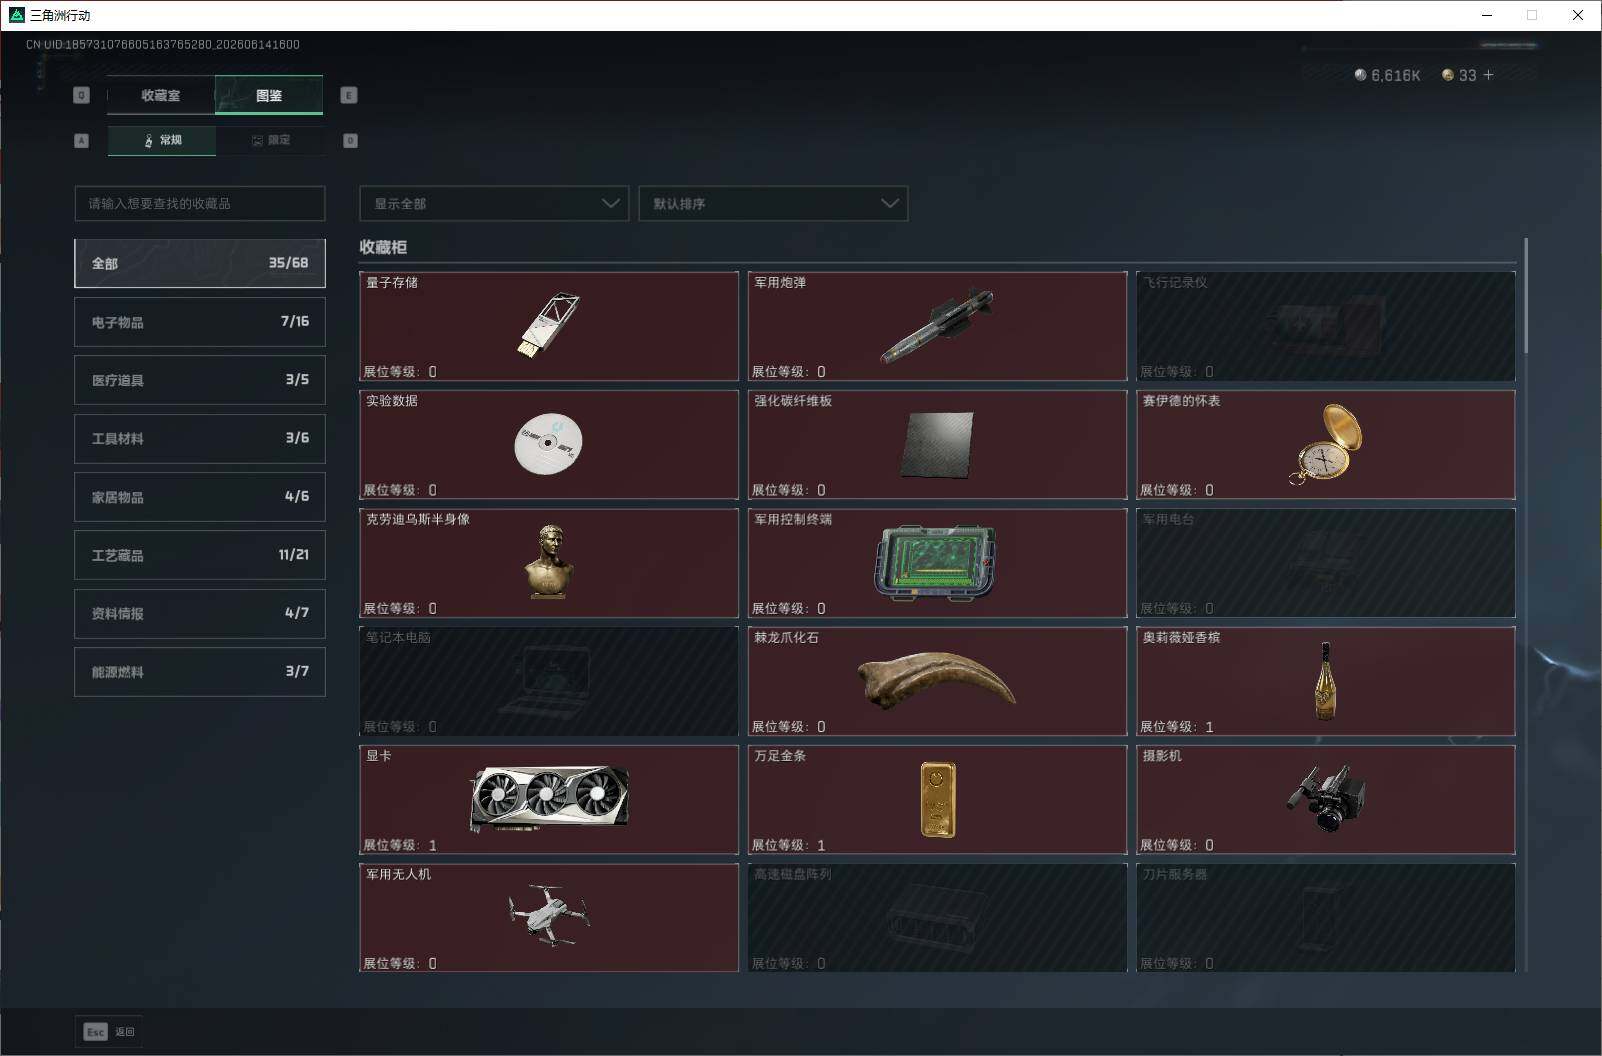Select the 赛伊德的怀表 pocket watch
The image size is (1602, 1056).
[1326, 444]
